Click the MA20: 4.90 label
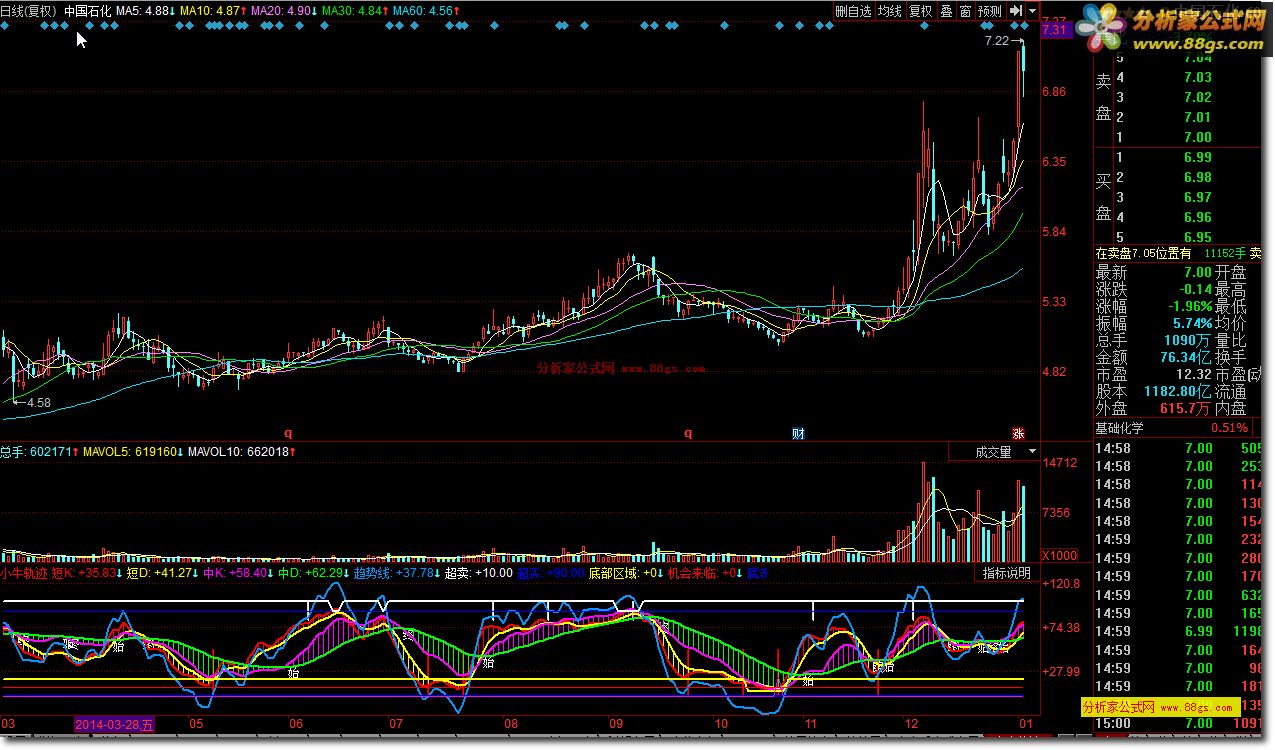The width and height of the screenshot is (1275, 750). click(284, 11)
